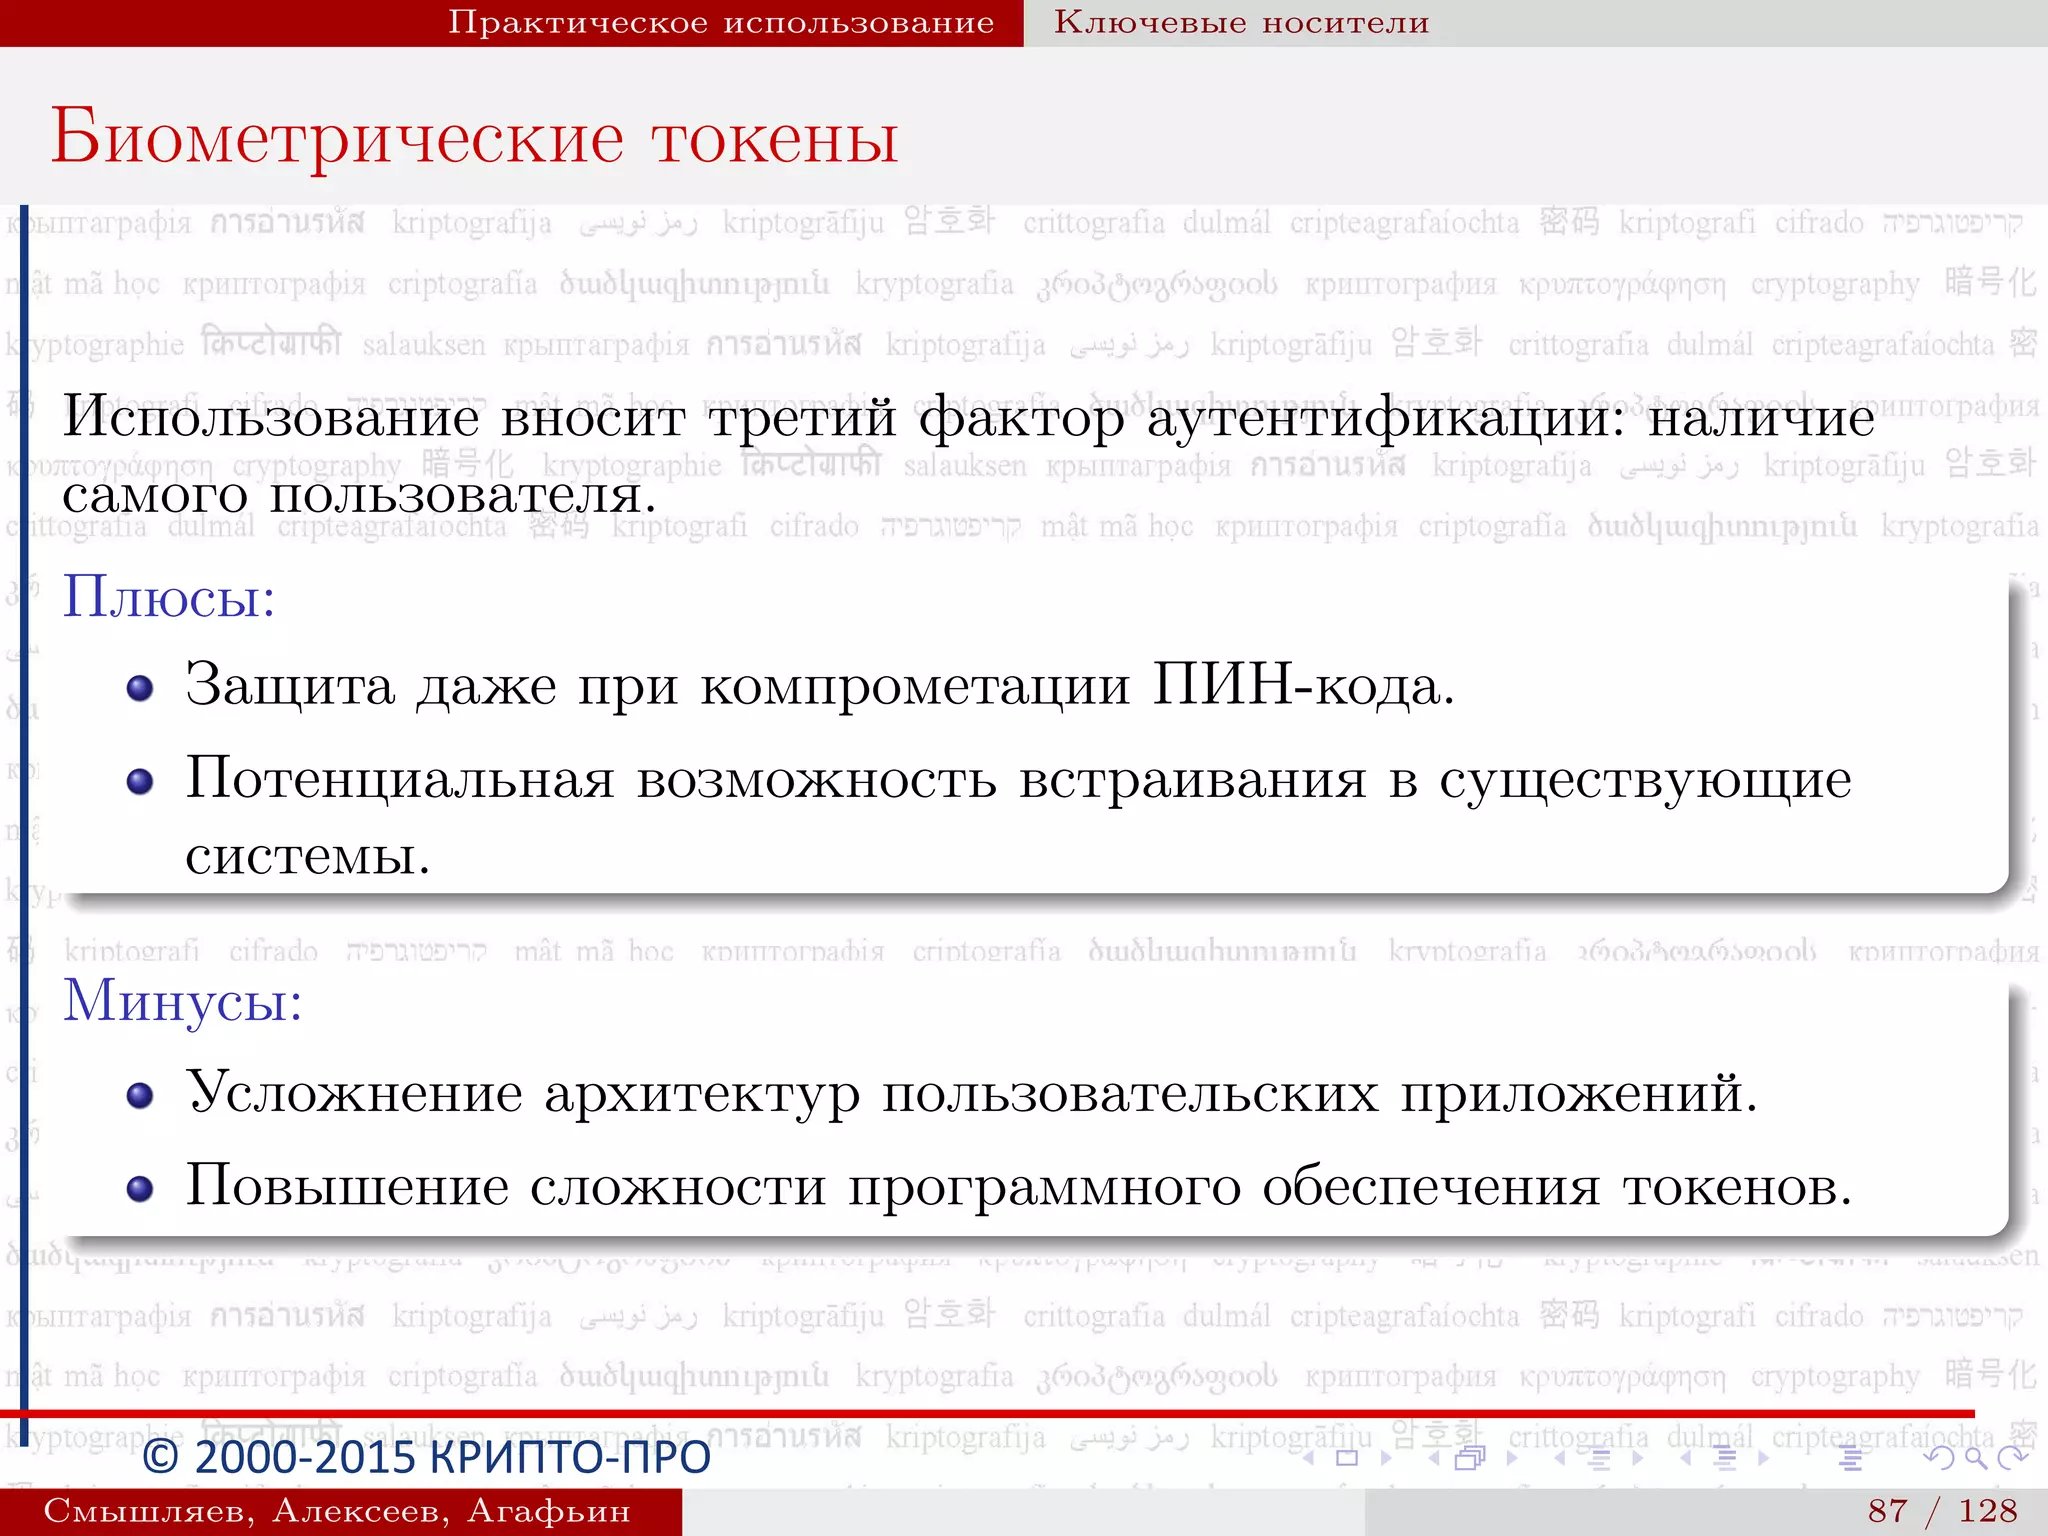Click the stacked frames navigation icon
This screenshot has width=2048, height=1536.
pos(1470,1458)
